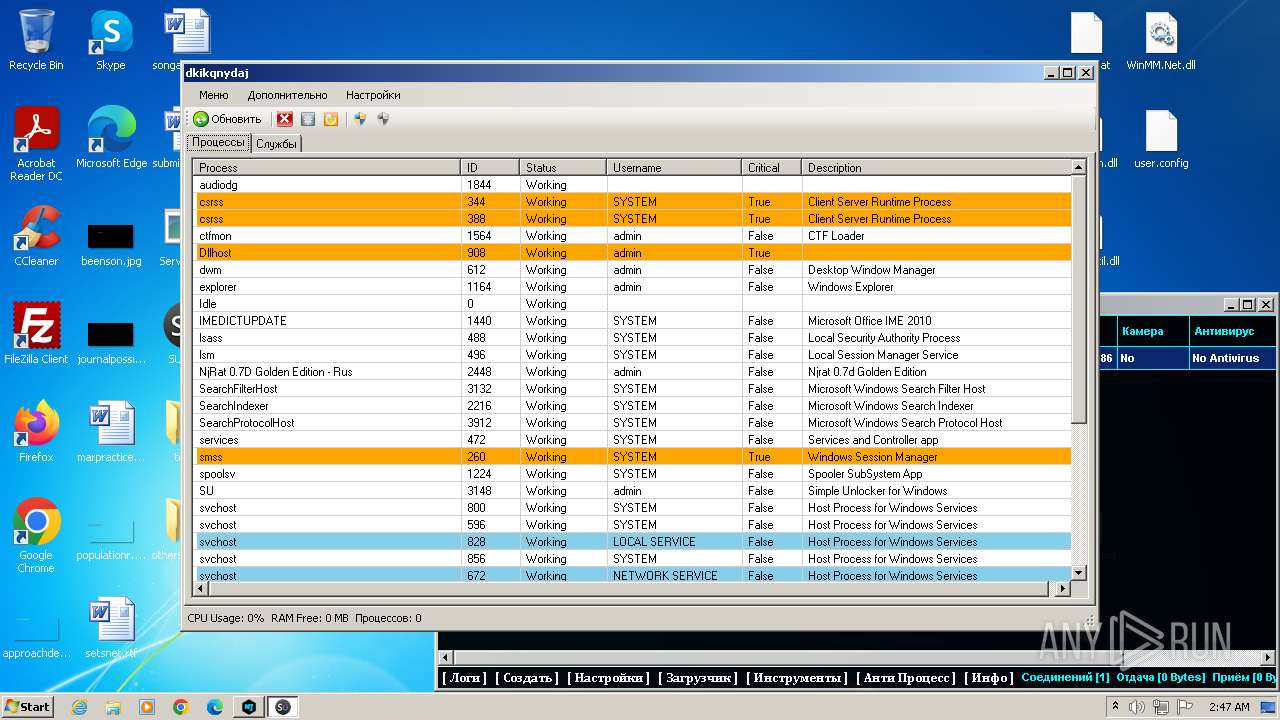
Task: Click the red X kill process icon
Action: pyautogui.click(x=285, y=119)
